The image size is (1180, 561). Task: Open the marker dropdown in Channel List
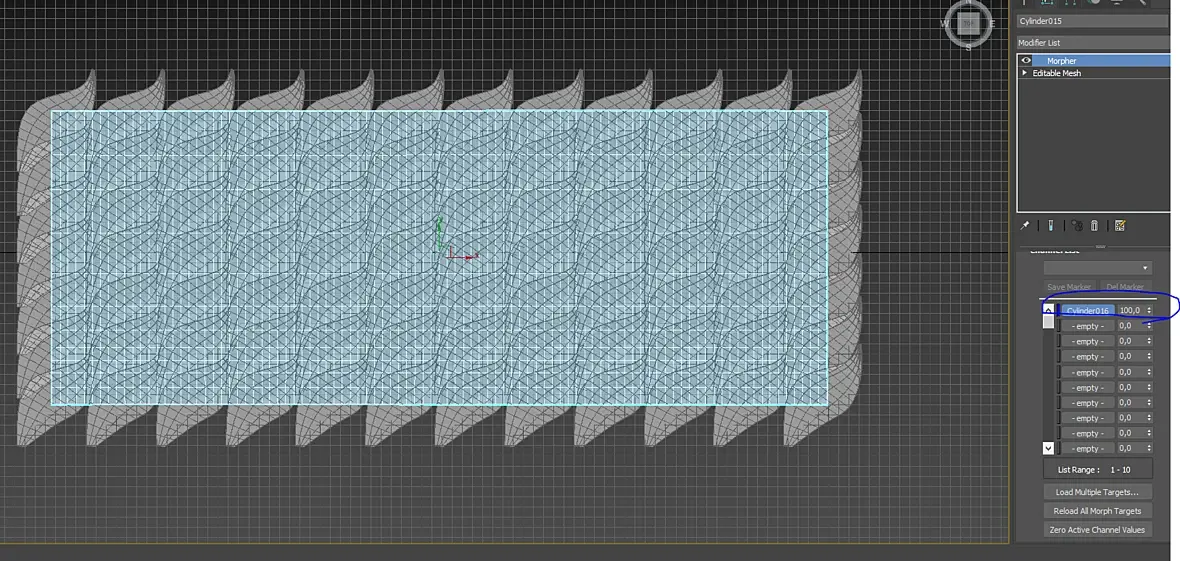coord(1097,268)
